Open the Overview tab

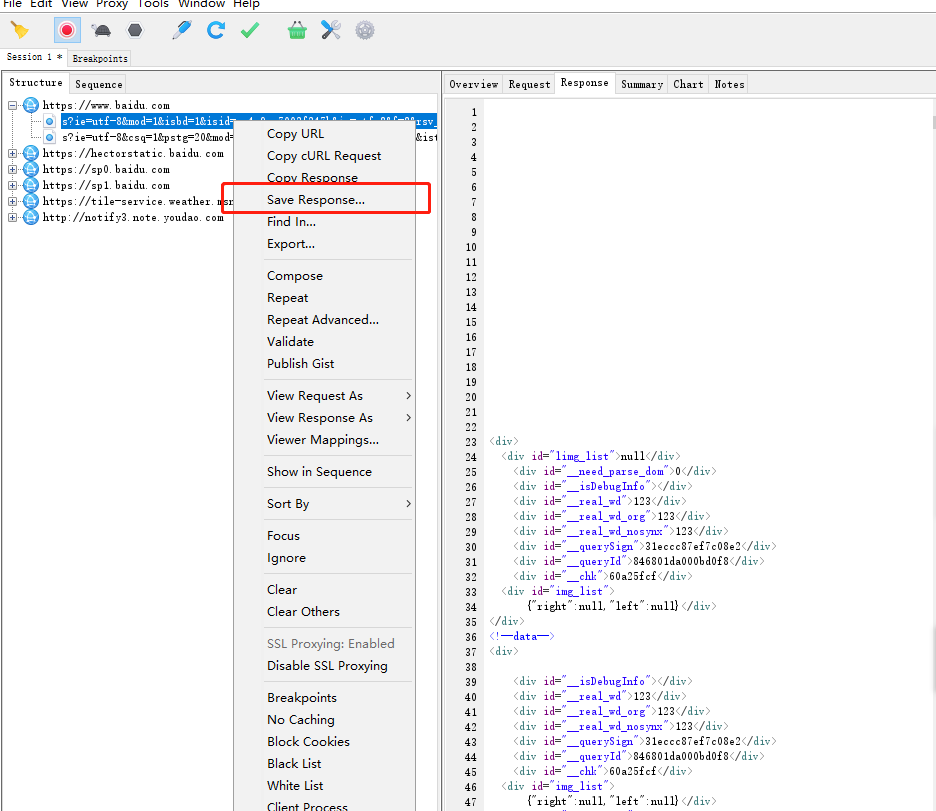tap(473, 84)
